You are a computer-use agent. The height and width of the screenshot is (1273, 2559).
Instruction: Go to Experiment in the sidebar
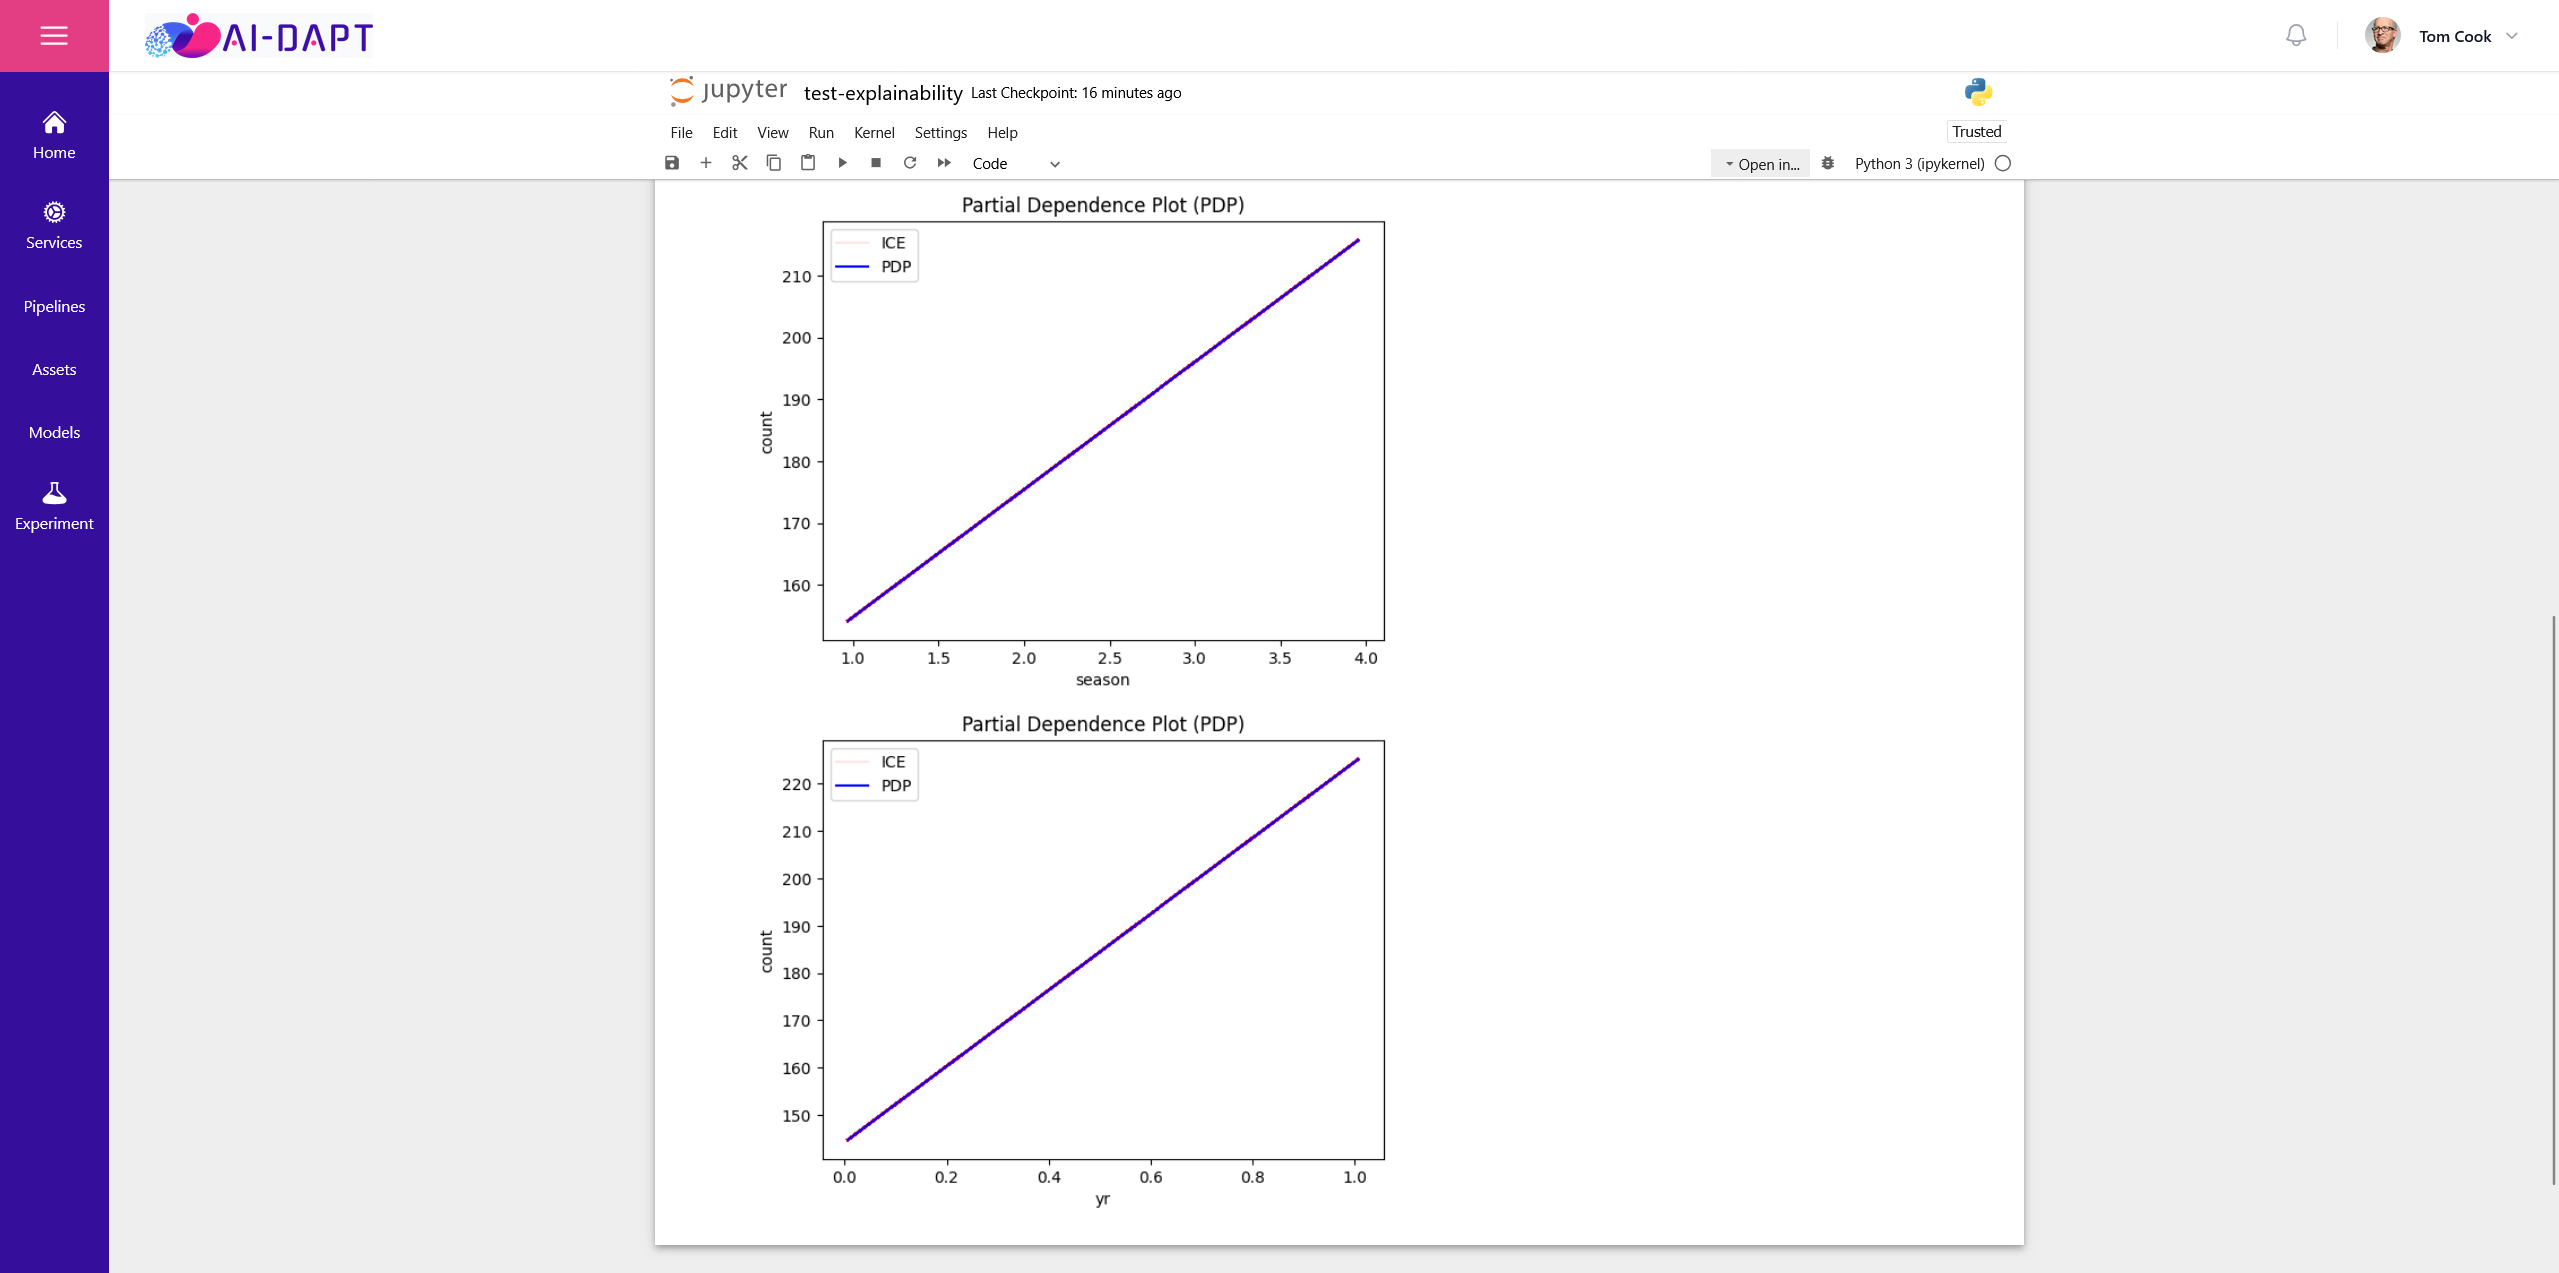pos(54,507)
